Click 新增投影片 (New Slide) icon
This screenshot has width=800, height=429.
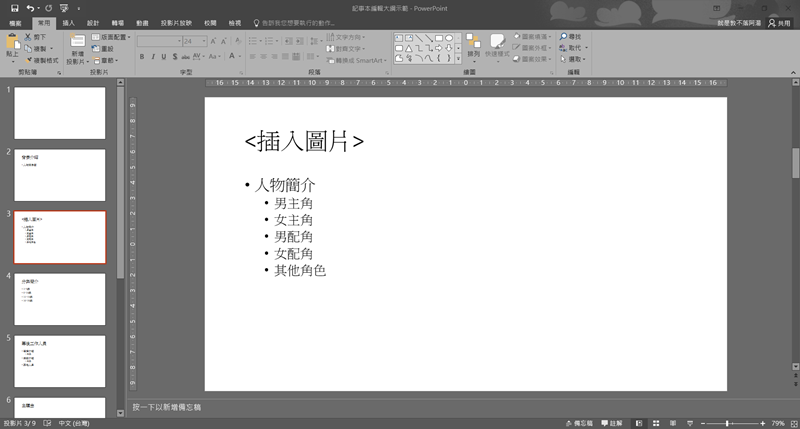click(78, 41)
